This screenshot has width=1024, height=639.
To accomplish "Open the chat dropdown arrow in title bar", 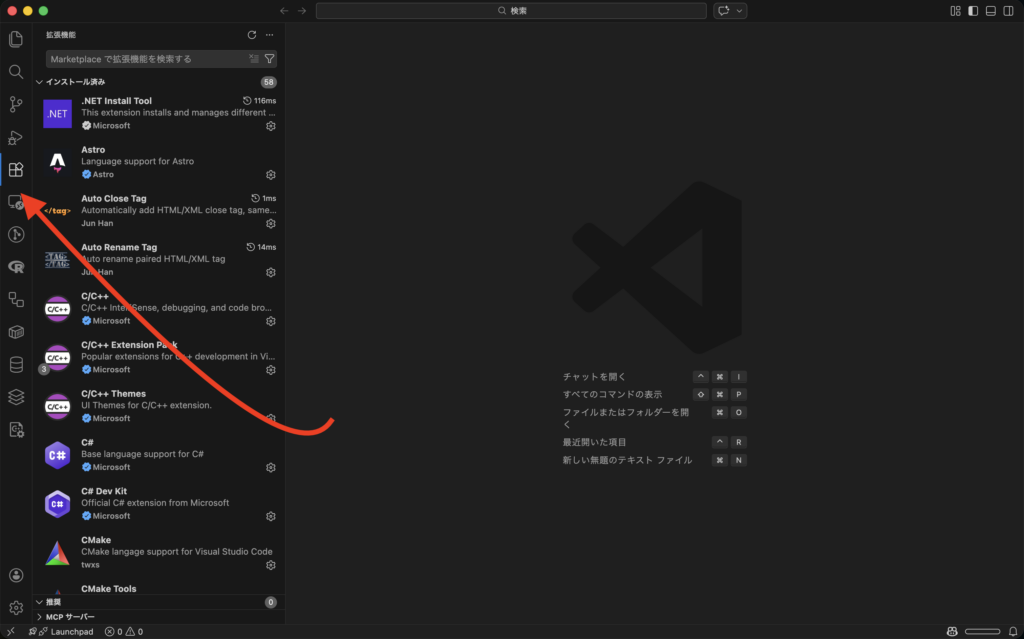I will pyautogui.click(x=740, y=11).
